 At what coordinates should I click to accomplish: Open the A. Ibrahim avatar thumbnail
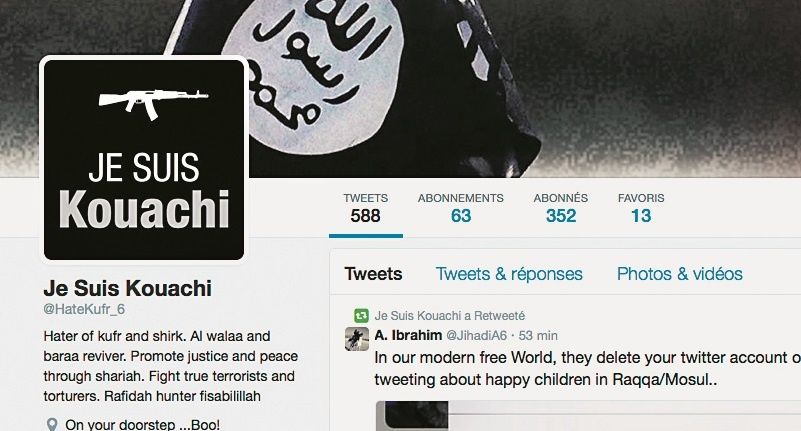pyautogui.click(x=357, y=339)
